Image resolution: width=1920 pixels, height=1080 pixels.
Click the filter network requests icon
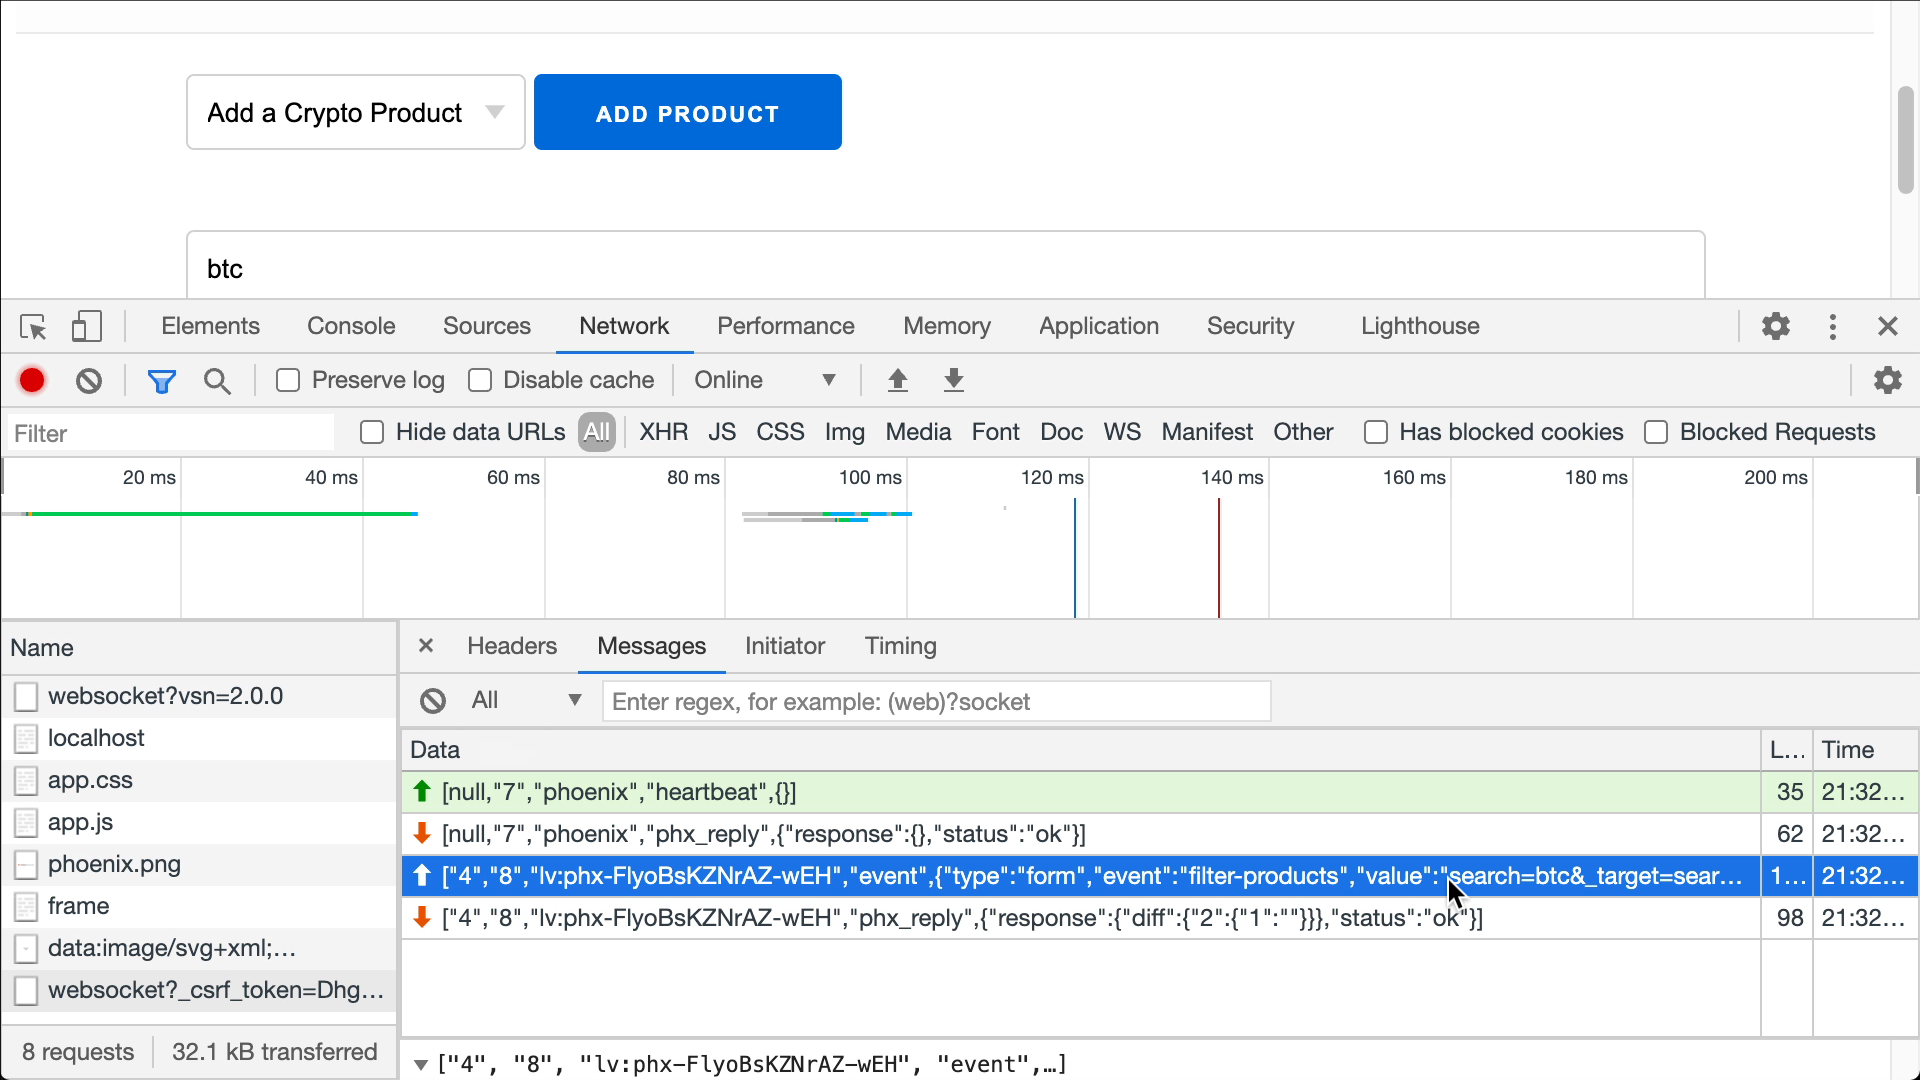tap(160, 381)
